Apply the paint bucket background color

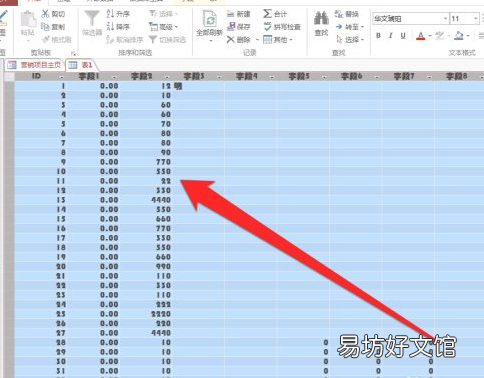point(459,36)
